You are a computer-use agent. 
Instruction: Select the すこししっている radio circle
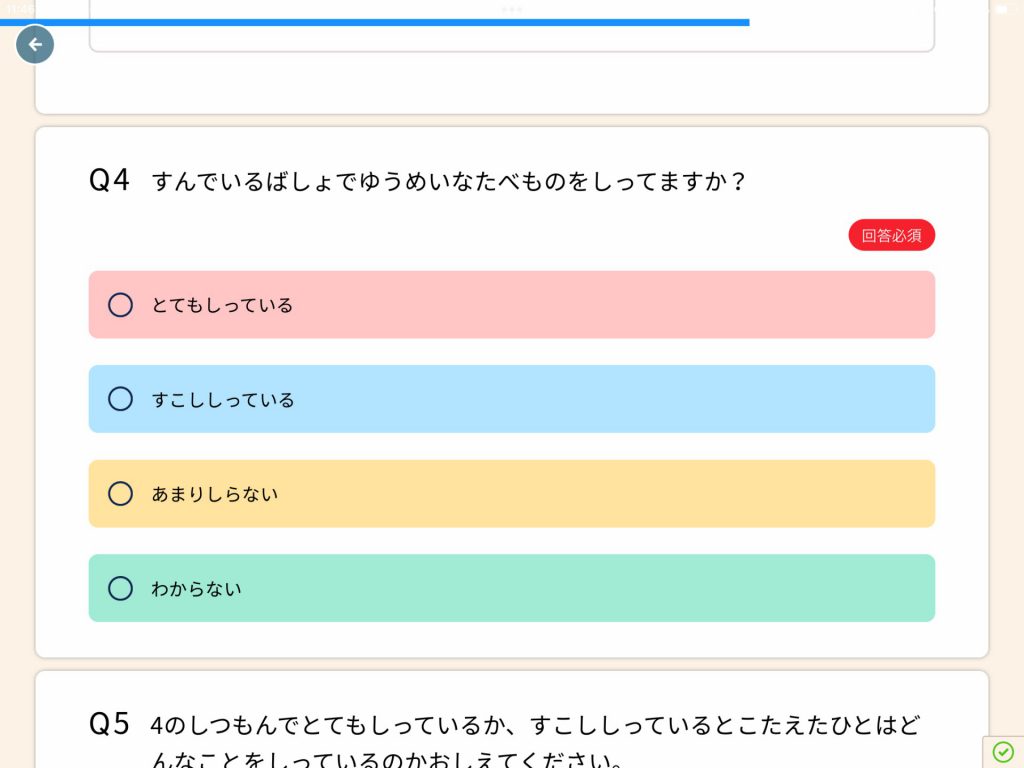click(120, 399)
